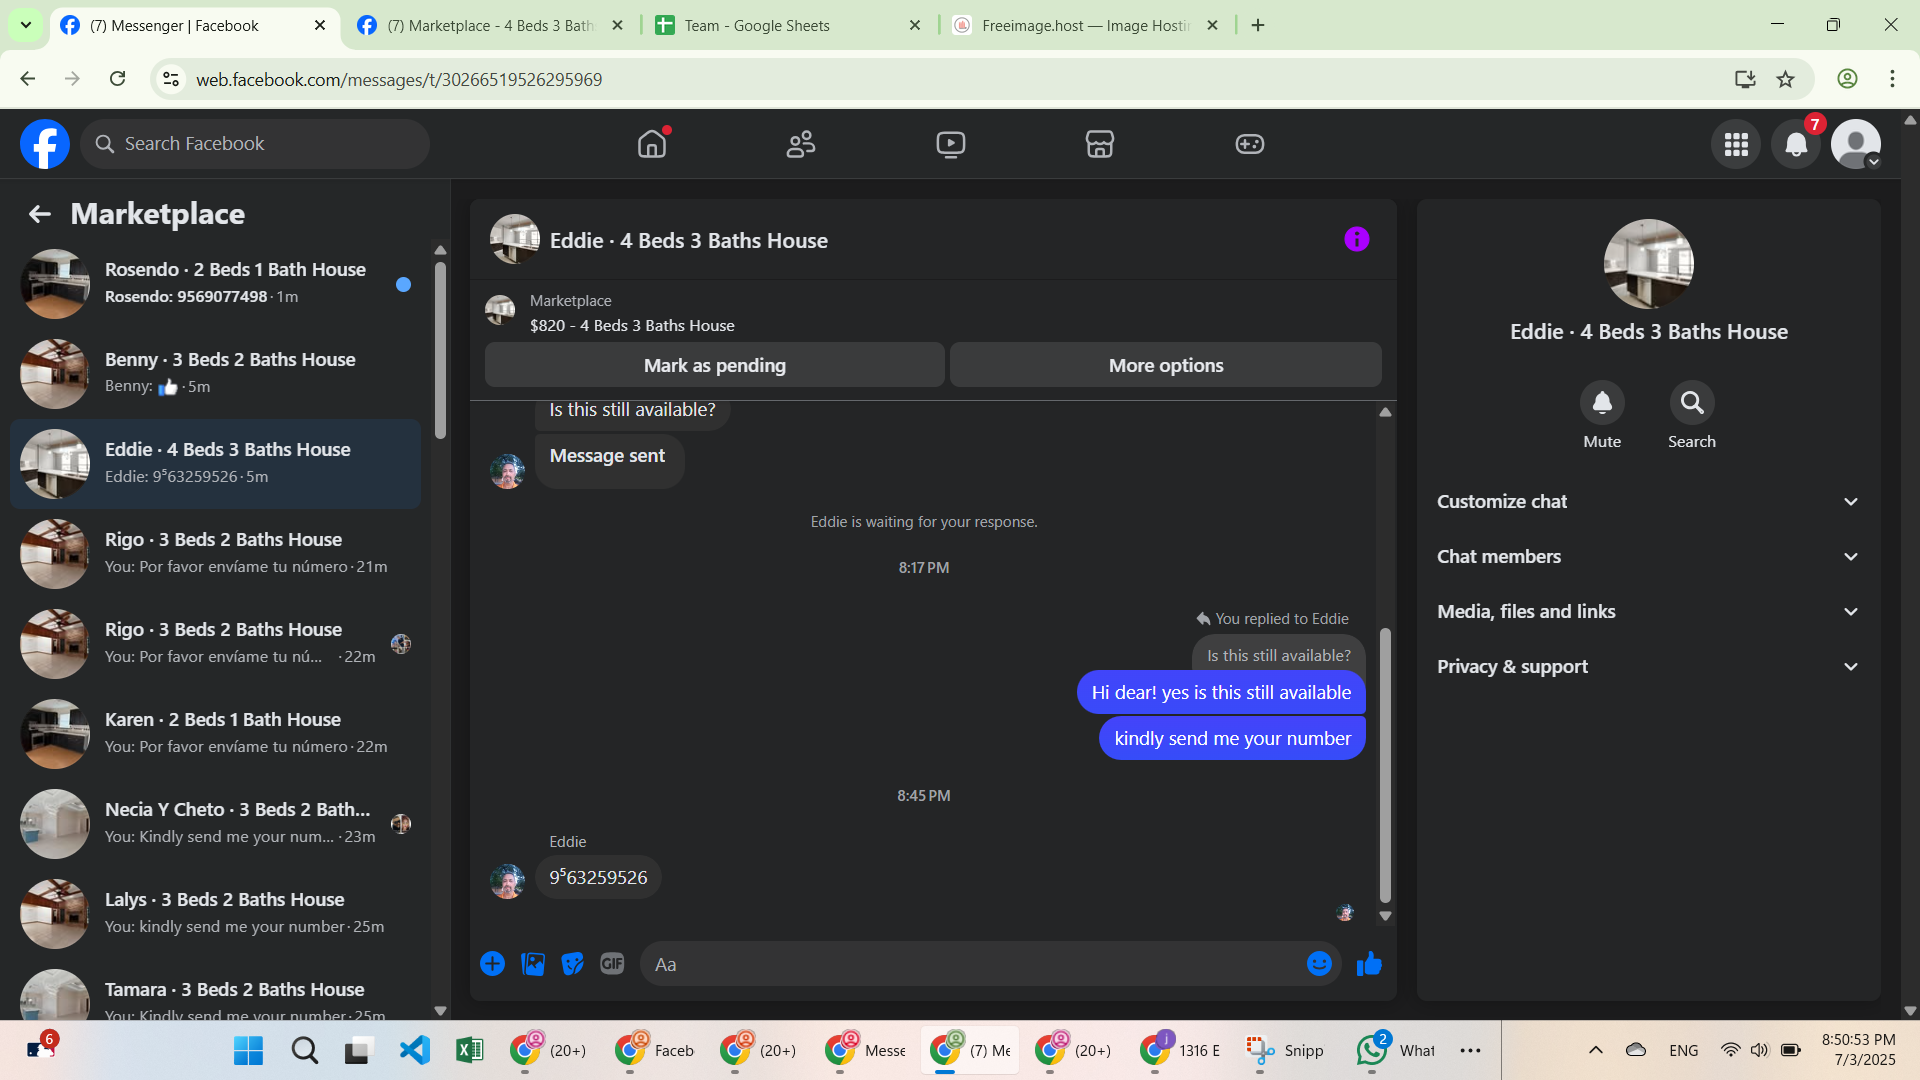Open the emoji picker in message box
This screenshot has width=1920, height=1080.
click(x=1319, y=963)
